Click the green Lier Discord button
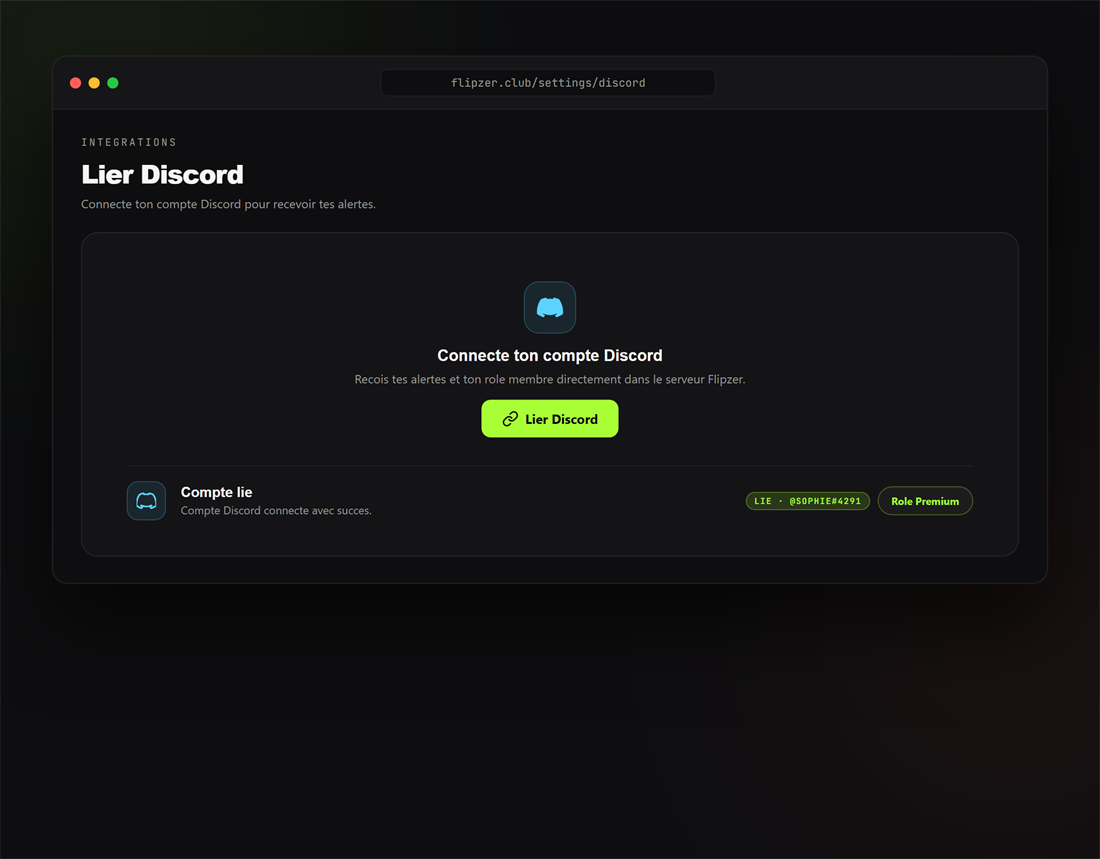 coord(549,418)
